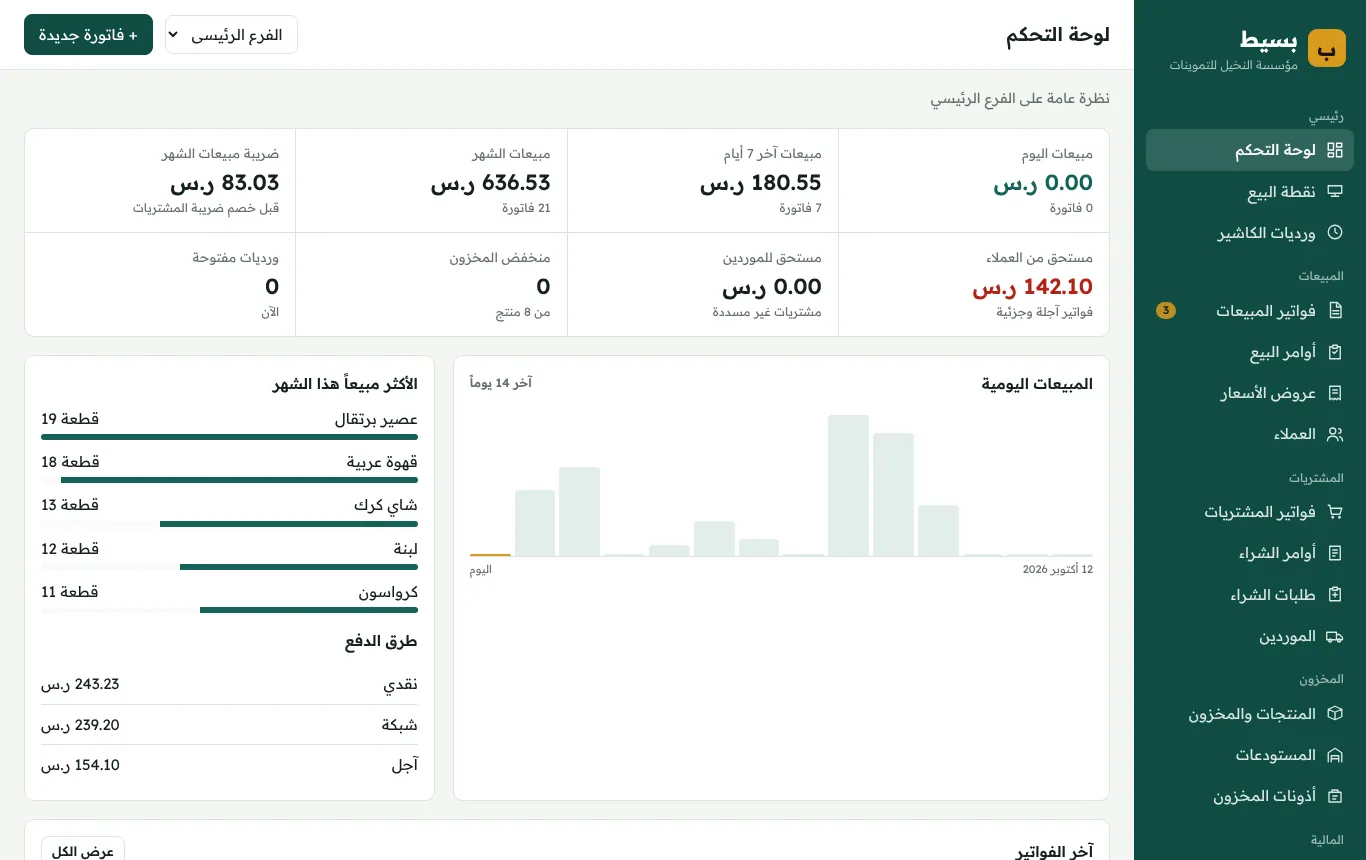Click the yellow ب logo of بسيط

(1327, 48)
